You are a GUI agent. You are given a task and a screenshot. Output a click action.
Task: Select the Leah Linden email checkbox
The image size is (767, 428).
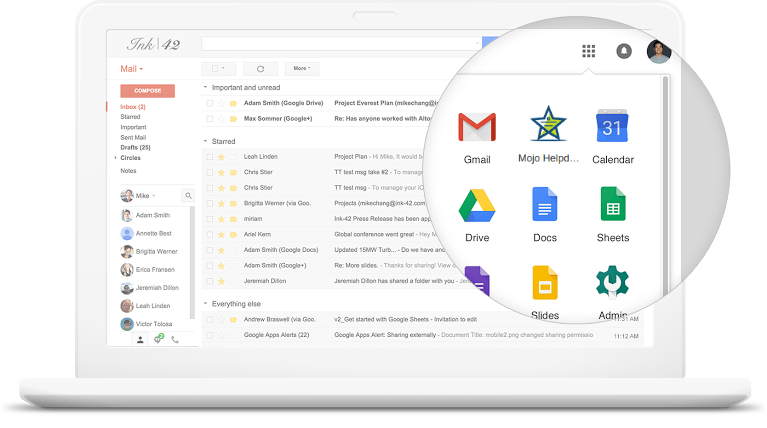[x=210, y=157]
